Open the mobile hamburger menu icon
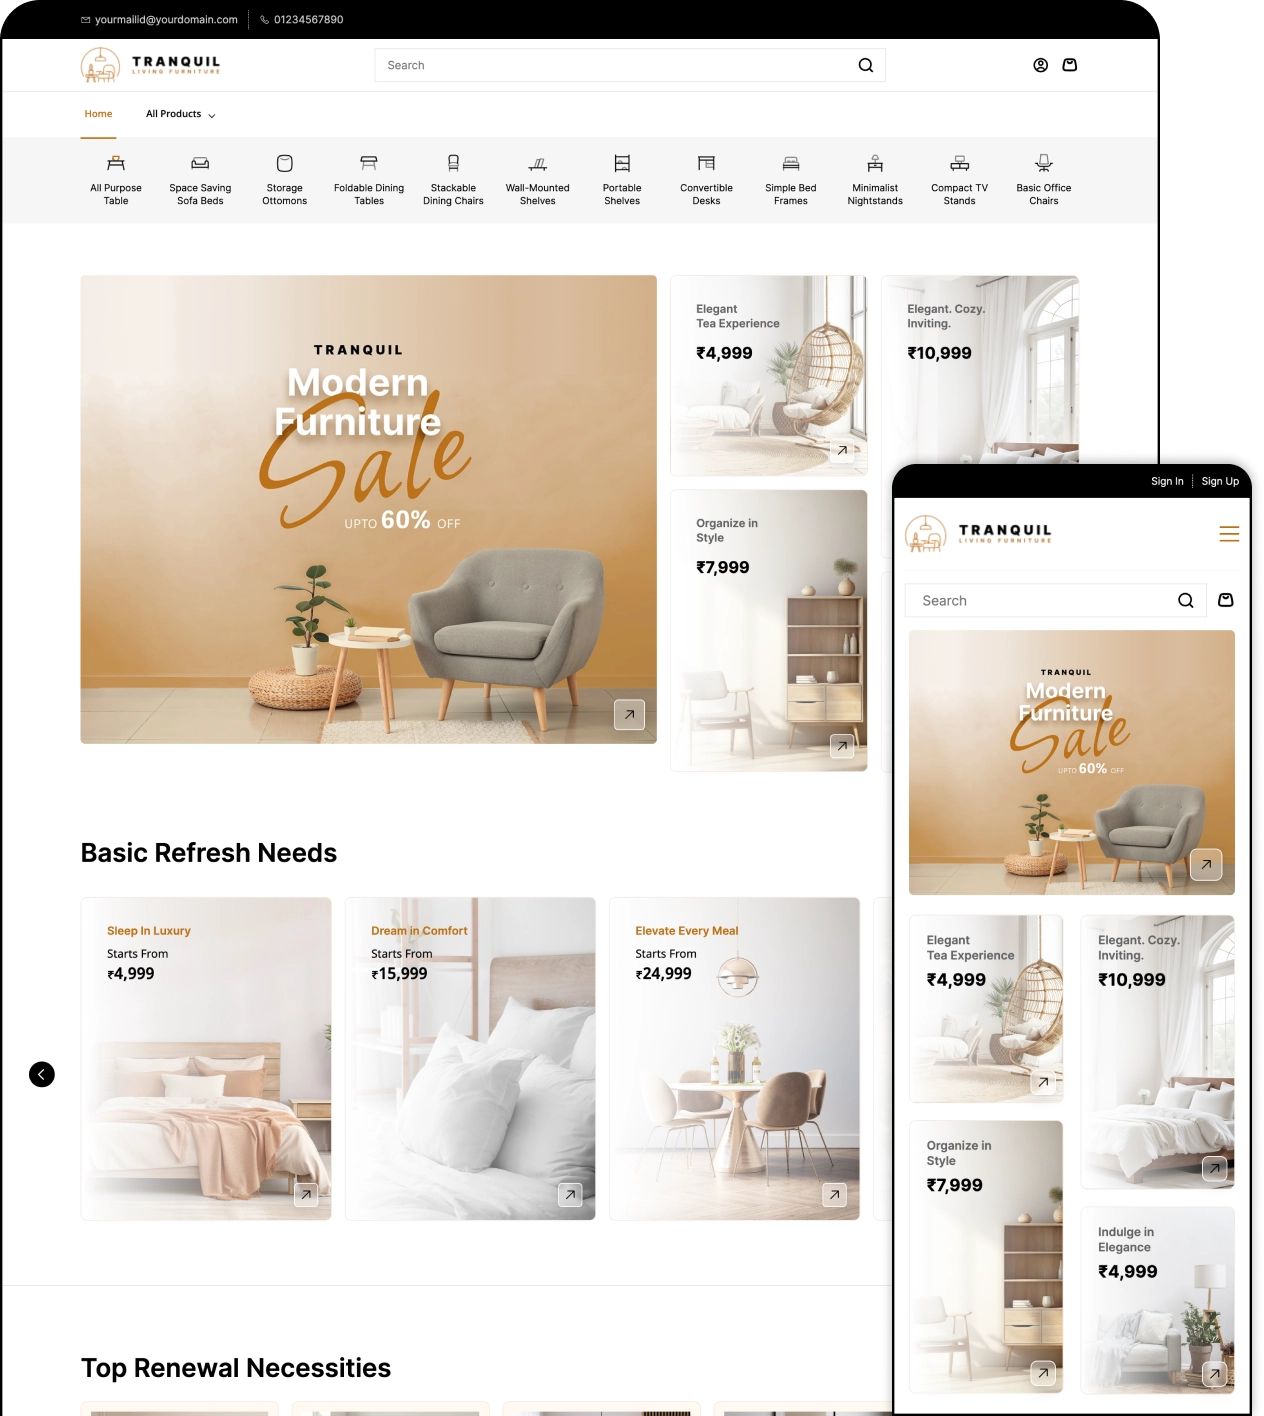 pyautogui.click(x=1229, y=534)
